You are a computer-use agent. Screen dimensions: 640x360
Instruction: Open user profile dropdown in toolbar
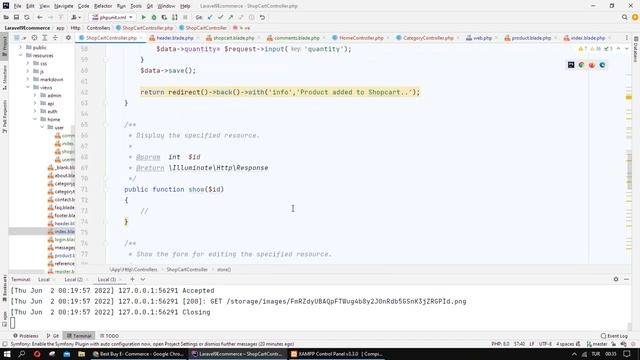pos(76,18)
